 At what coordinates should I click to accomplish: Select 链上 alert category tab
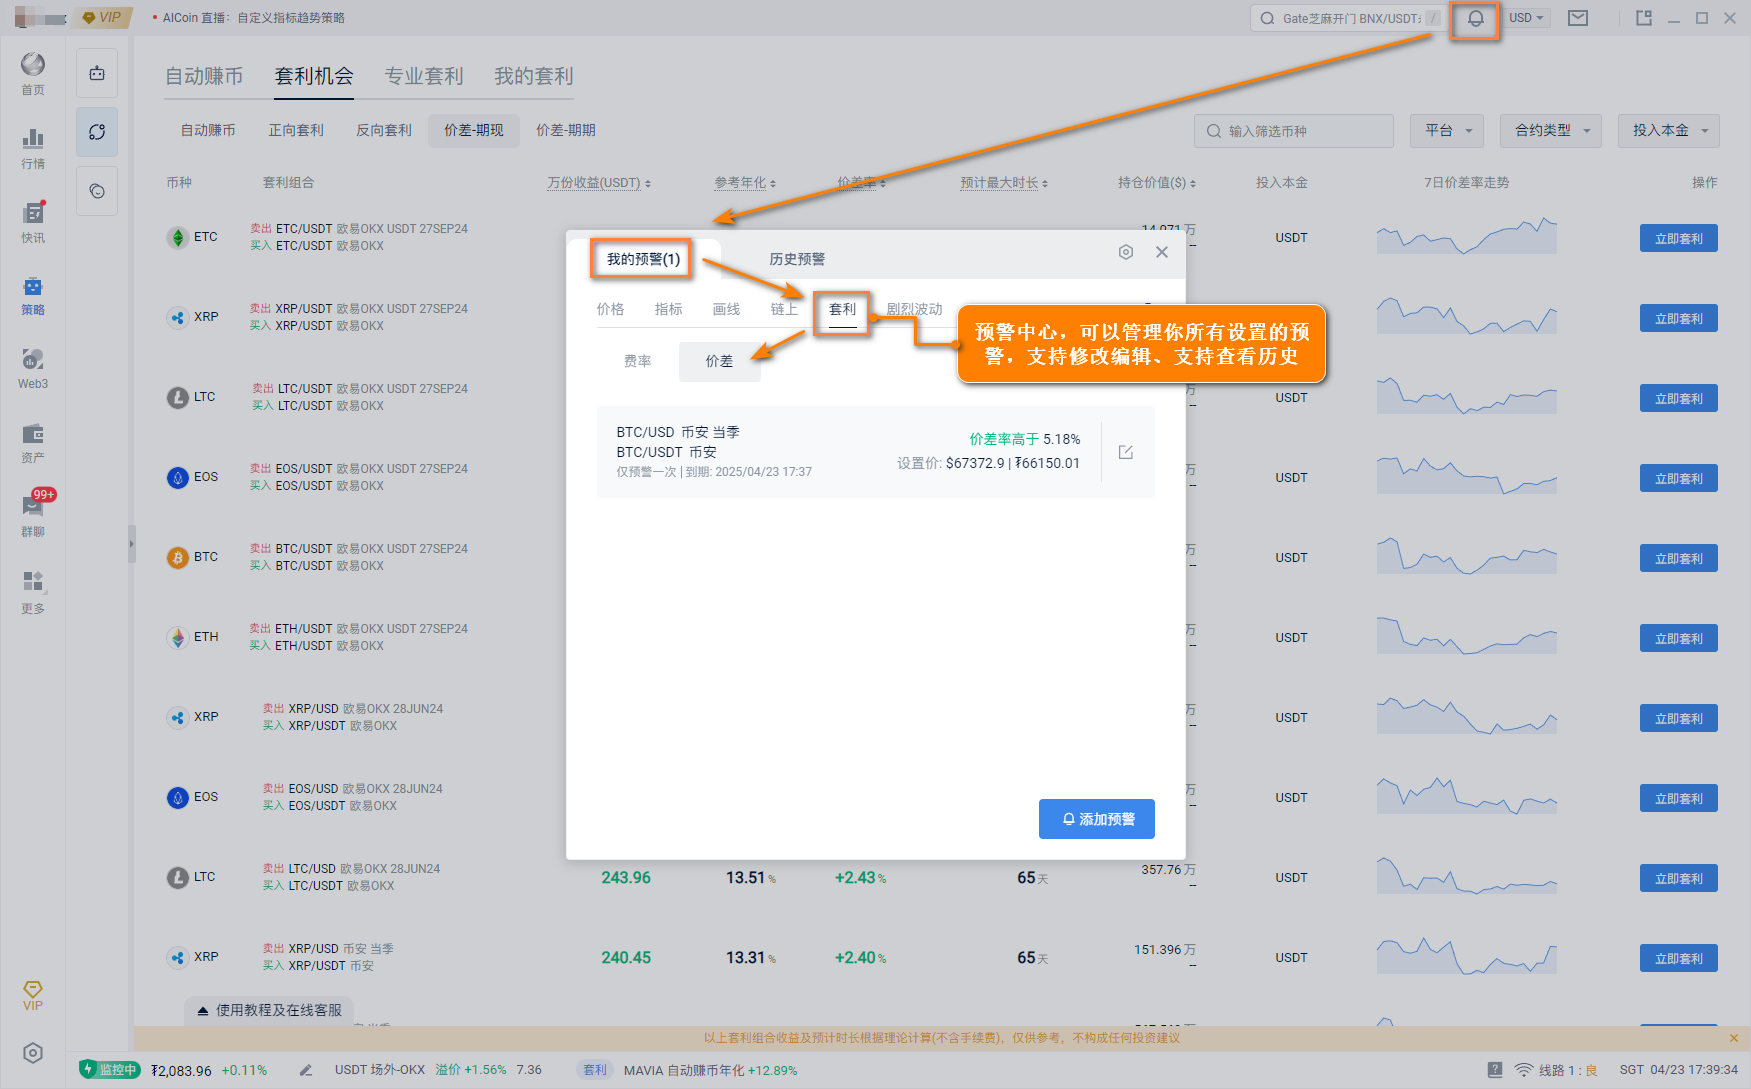point(784,309)
